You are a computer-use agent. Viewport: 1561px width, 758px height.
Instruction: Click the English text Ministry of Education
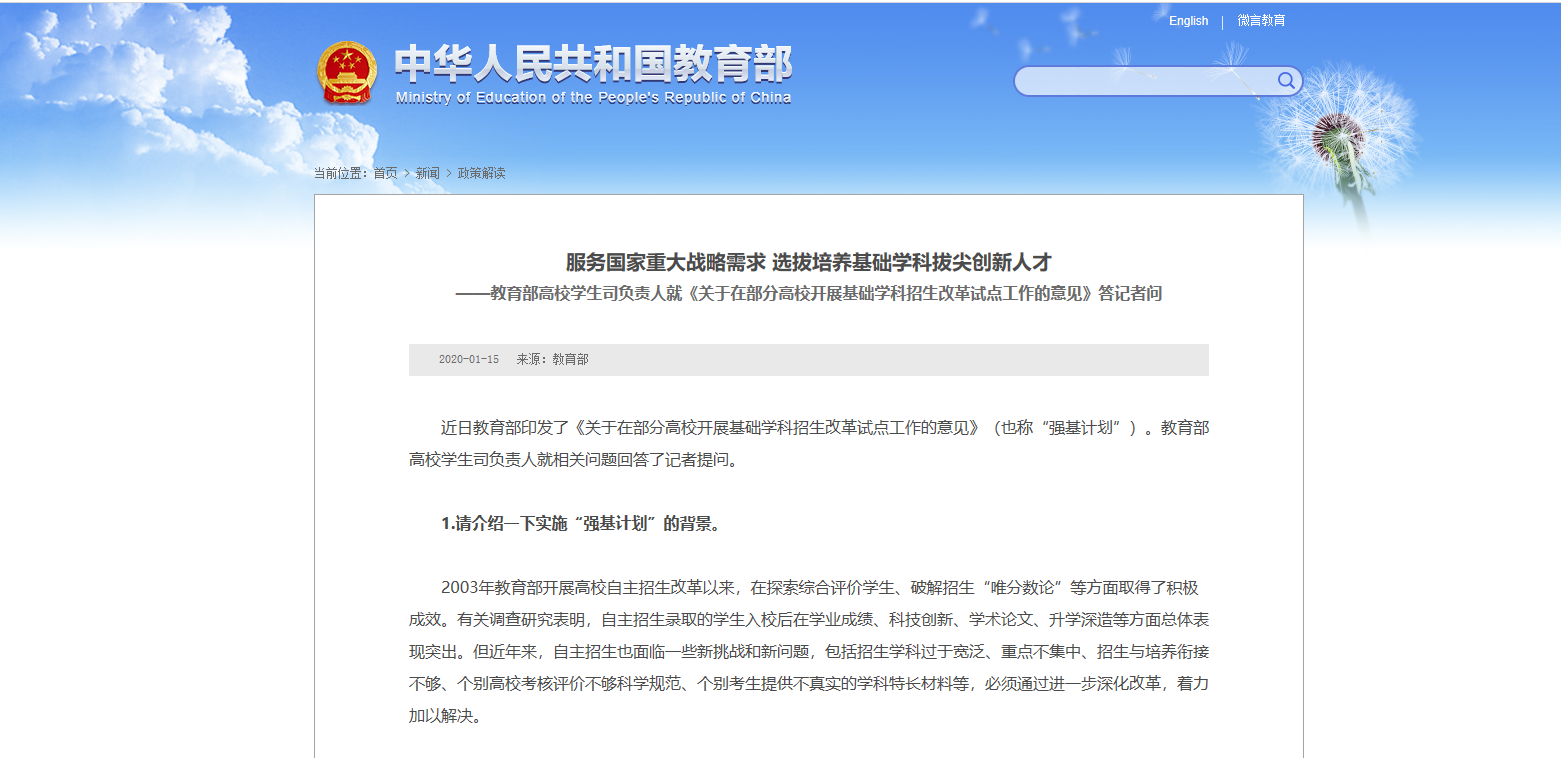(x=593, y=98)
